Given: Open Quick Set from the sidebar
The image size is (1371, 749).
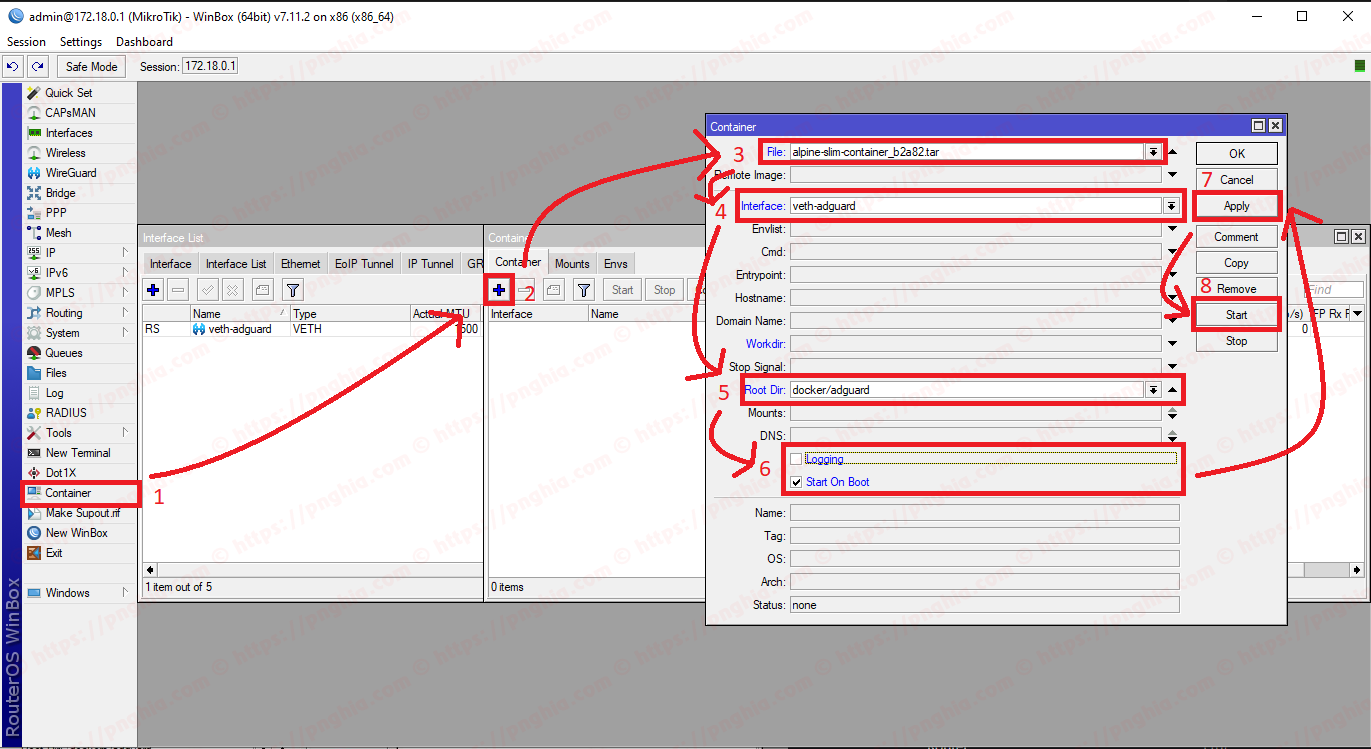Looking at the screenshot, I should 68,93.
